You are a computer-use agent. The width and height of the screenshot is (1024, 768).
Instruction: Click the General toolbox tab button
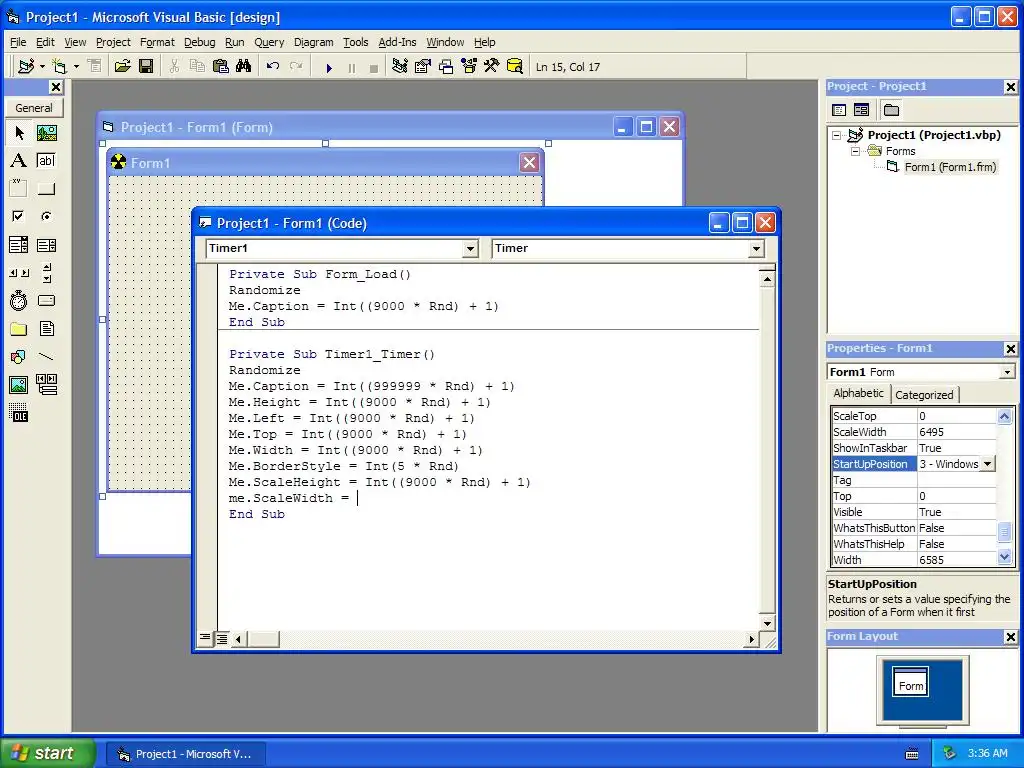pos(34,108)
